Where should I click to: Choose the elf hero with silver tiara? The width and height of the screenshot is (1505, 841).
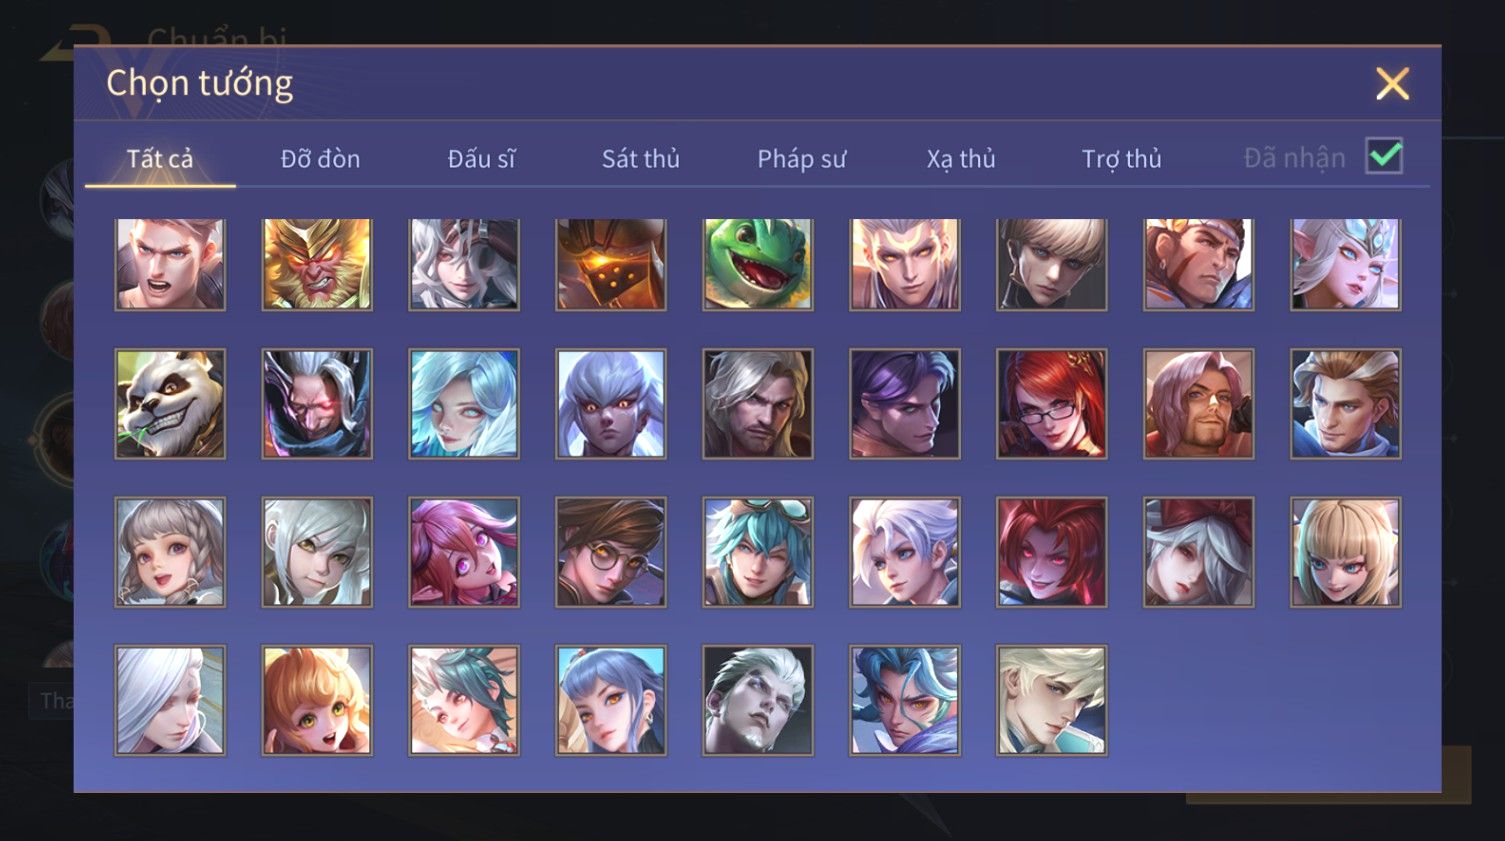click(x=1346, y=264)
